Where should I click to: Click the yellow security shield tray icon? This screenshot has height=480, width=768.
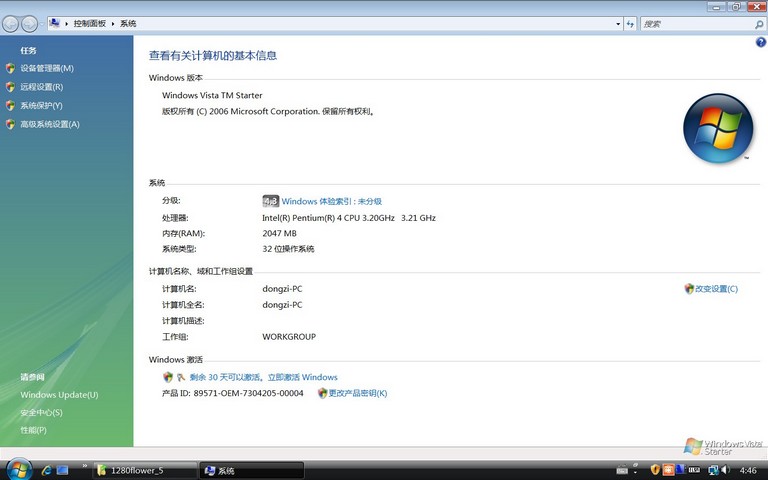pyautogui.click(x=655, y=470)
